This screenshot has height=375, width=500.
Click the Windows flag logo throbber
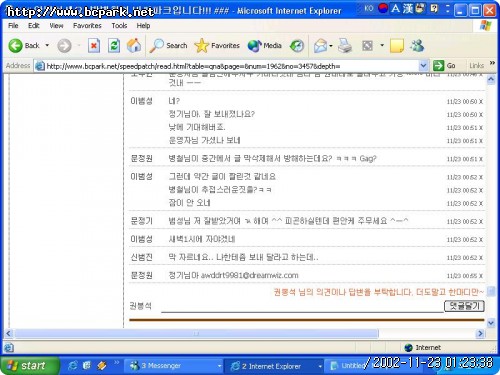tap(485, 26)
